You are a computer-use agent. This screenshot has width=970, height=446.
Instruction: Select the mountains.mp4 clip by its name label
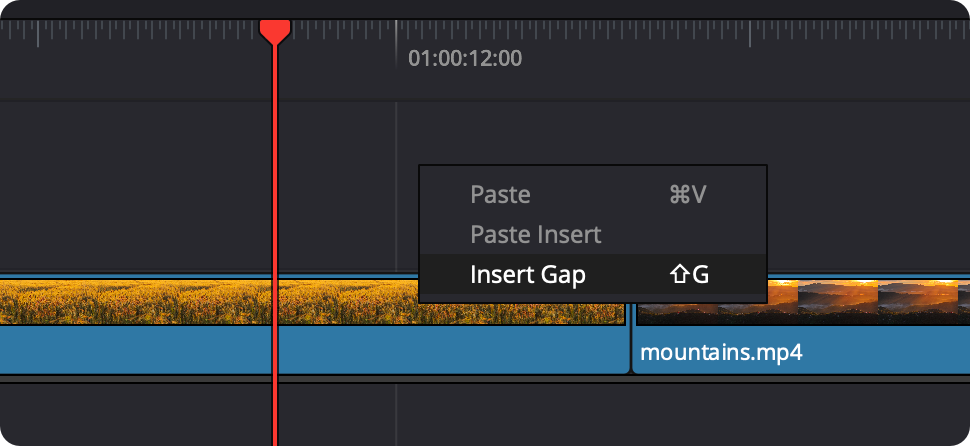tap(721, 353)
